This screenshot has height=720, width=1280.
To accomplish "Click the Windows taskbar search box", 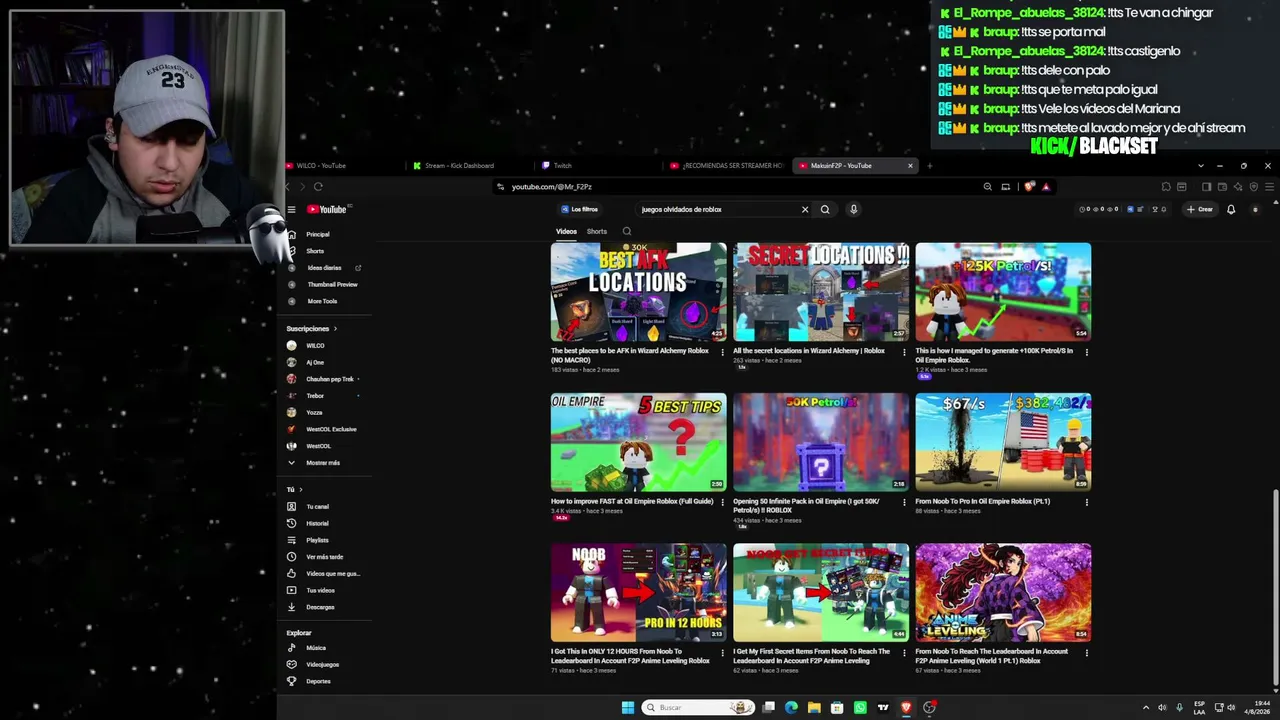I will 698,708.
